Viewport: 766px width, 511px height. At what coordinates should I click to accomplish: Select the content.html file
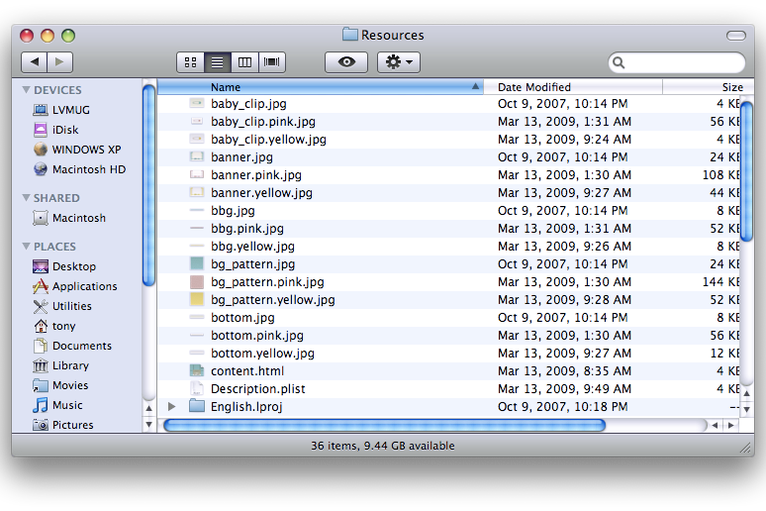(247, 371)
